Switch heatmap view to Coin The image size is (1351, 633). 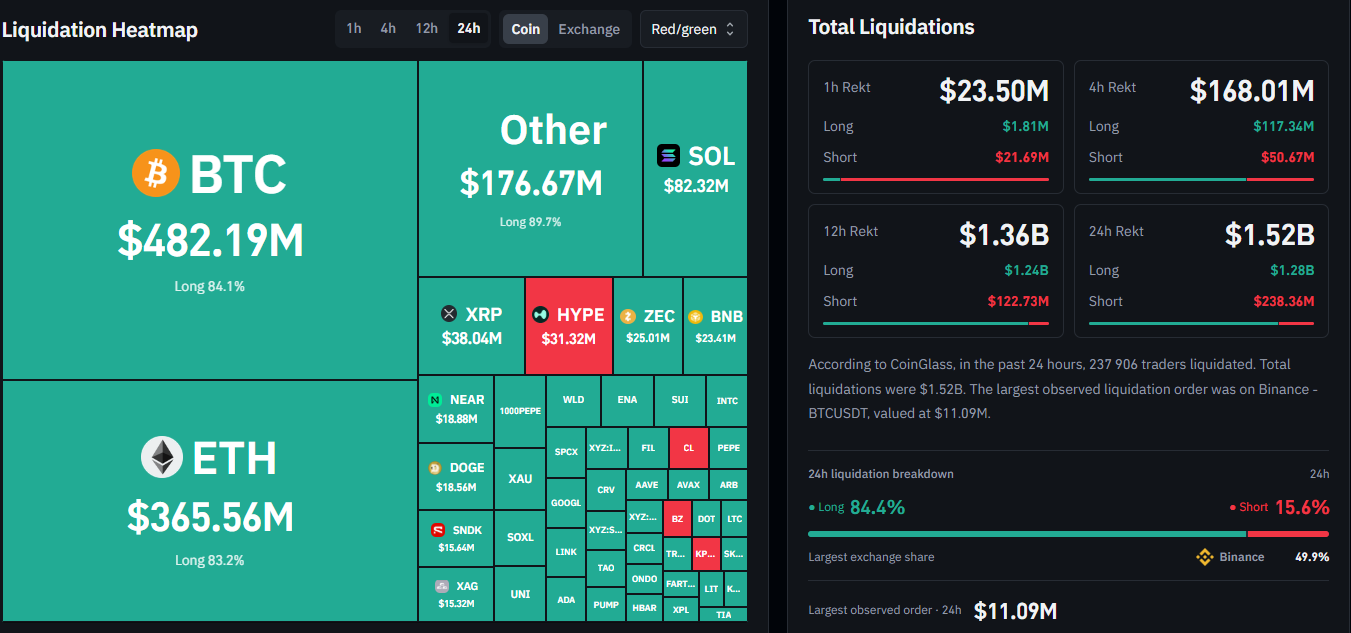click(x=526, y=29)
